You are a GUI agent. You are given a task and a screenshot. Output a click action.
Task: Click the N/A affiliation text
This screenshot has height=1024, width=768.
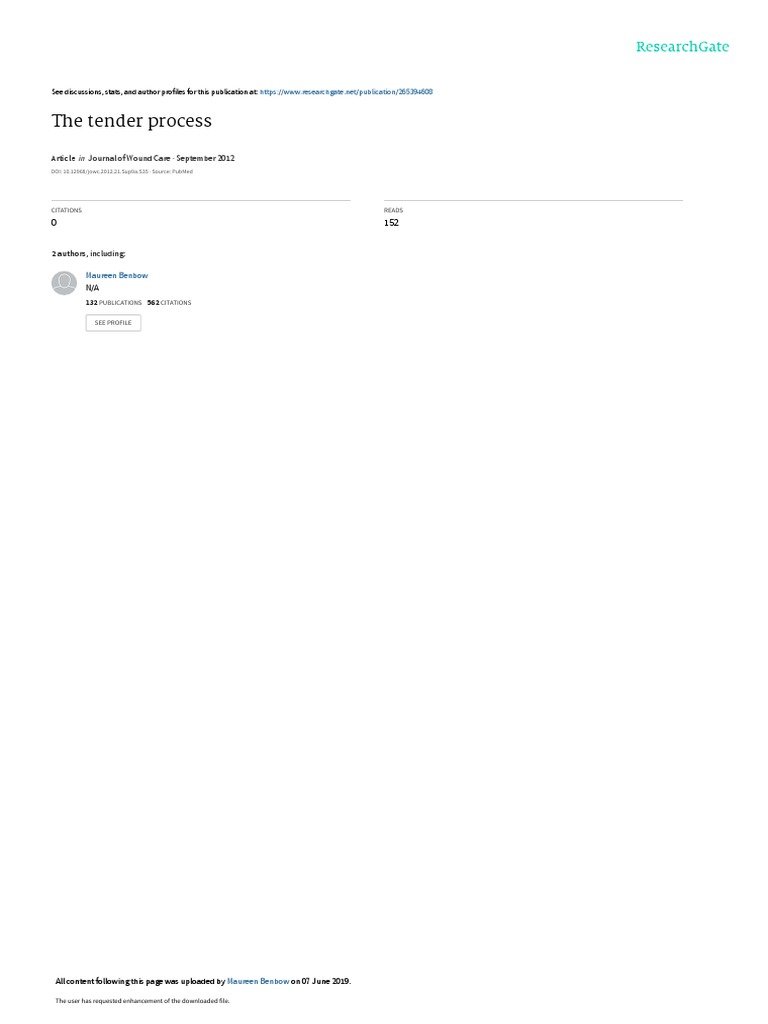92,288
